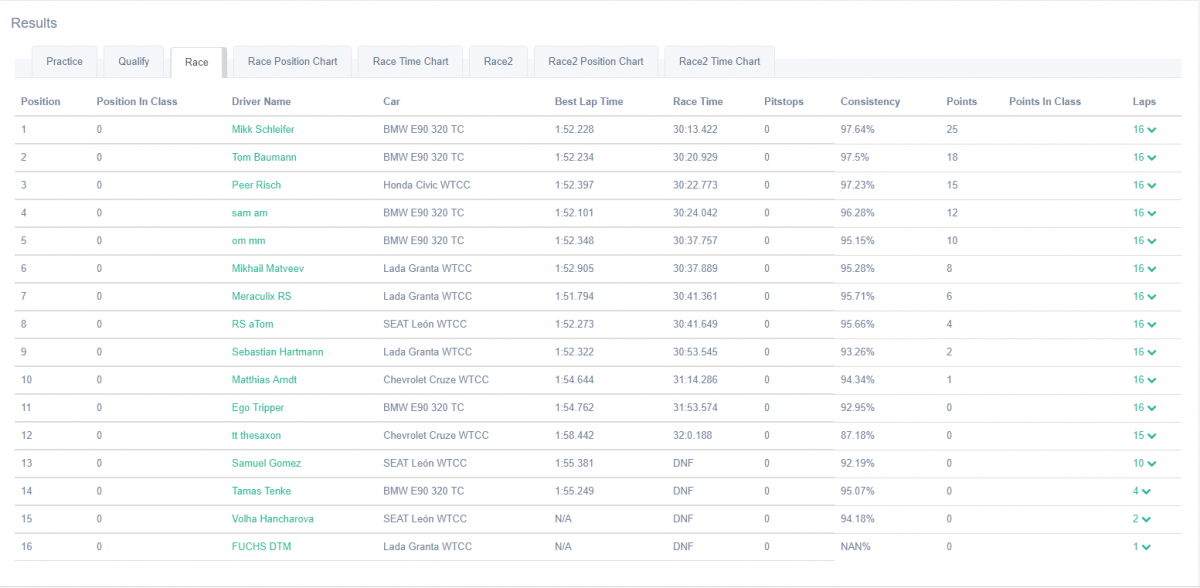The height and width of the screenshot is (588, 1200).
Task: Open Meraculix RS driver link
Action: pos(261,297)
